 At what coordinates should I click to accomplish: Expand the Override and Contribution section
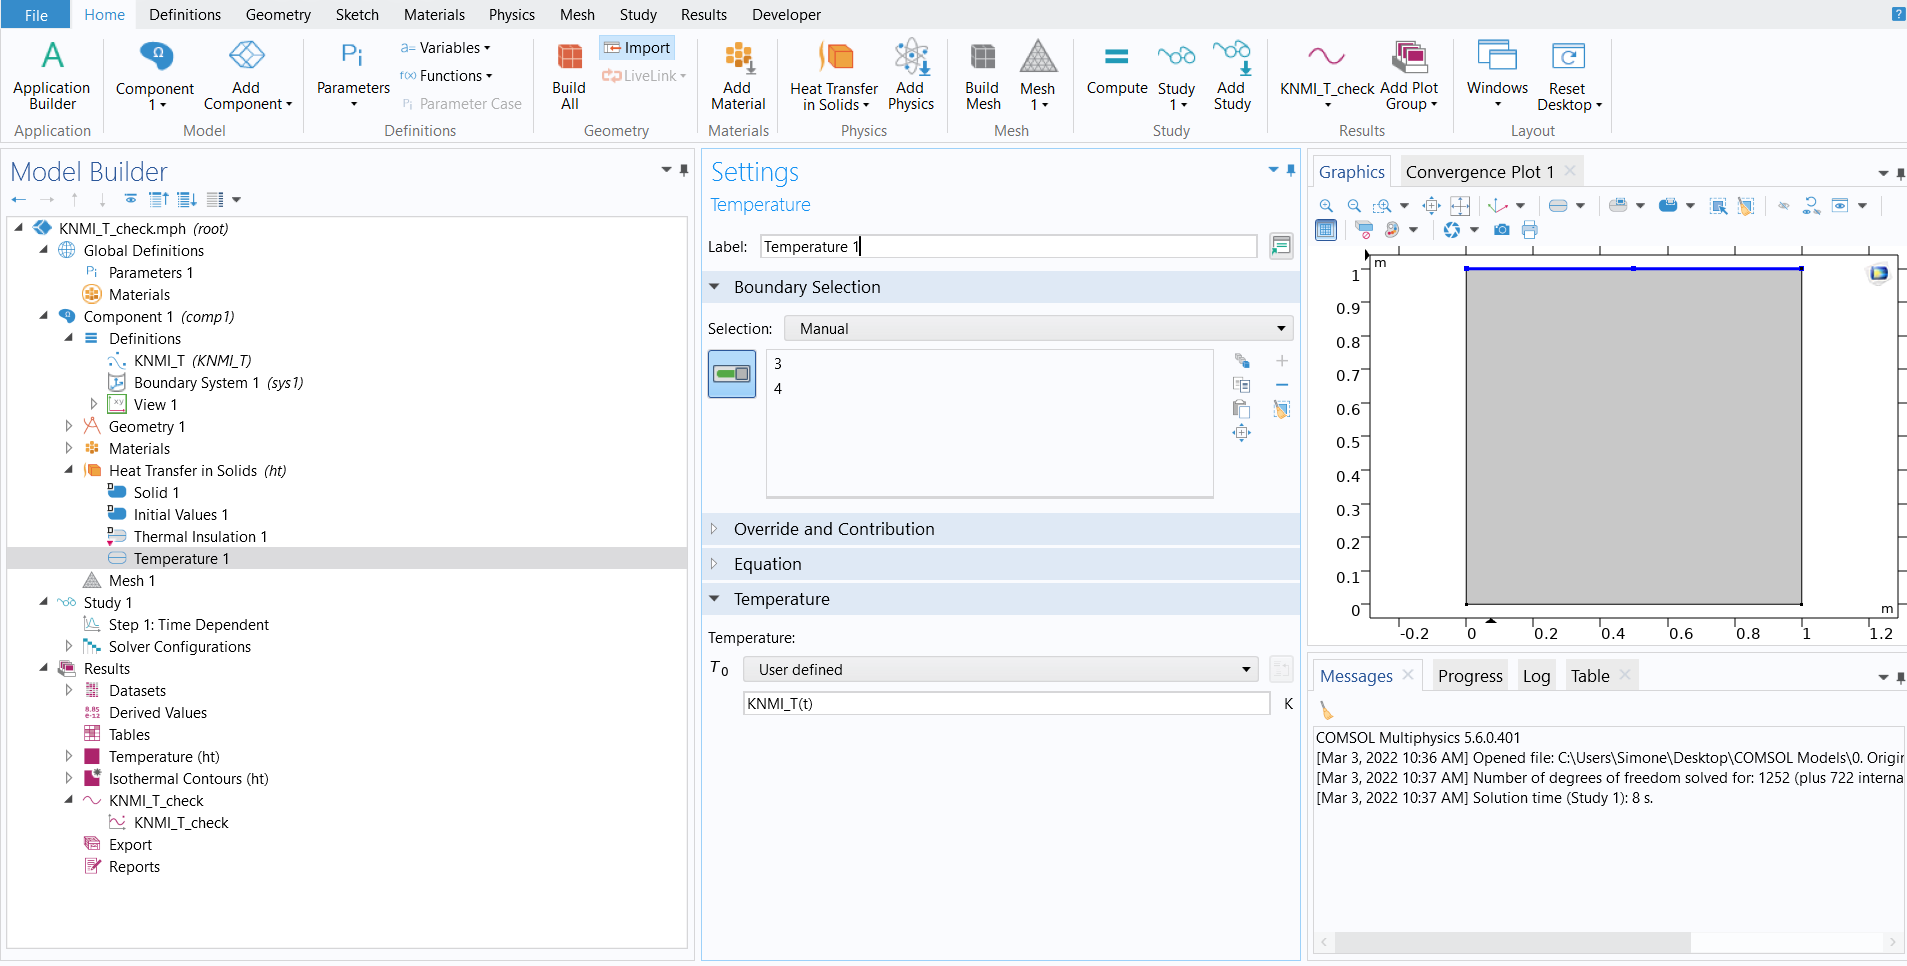[833, 529]
